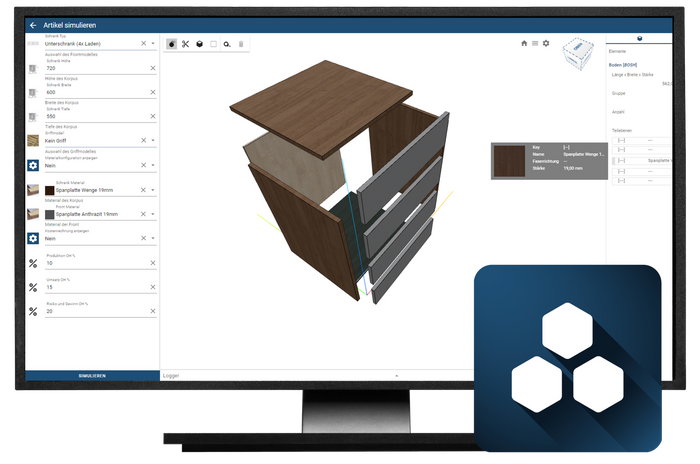Screen dimensions: 700x464
Task: Go back using the header arrow
Action: (33, 25)
